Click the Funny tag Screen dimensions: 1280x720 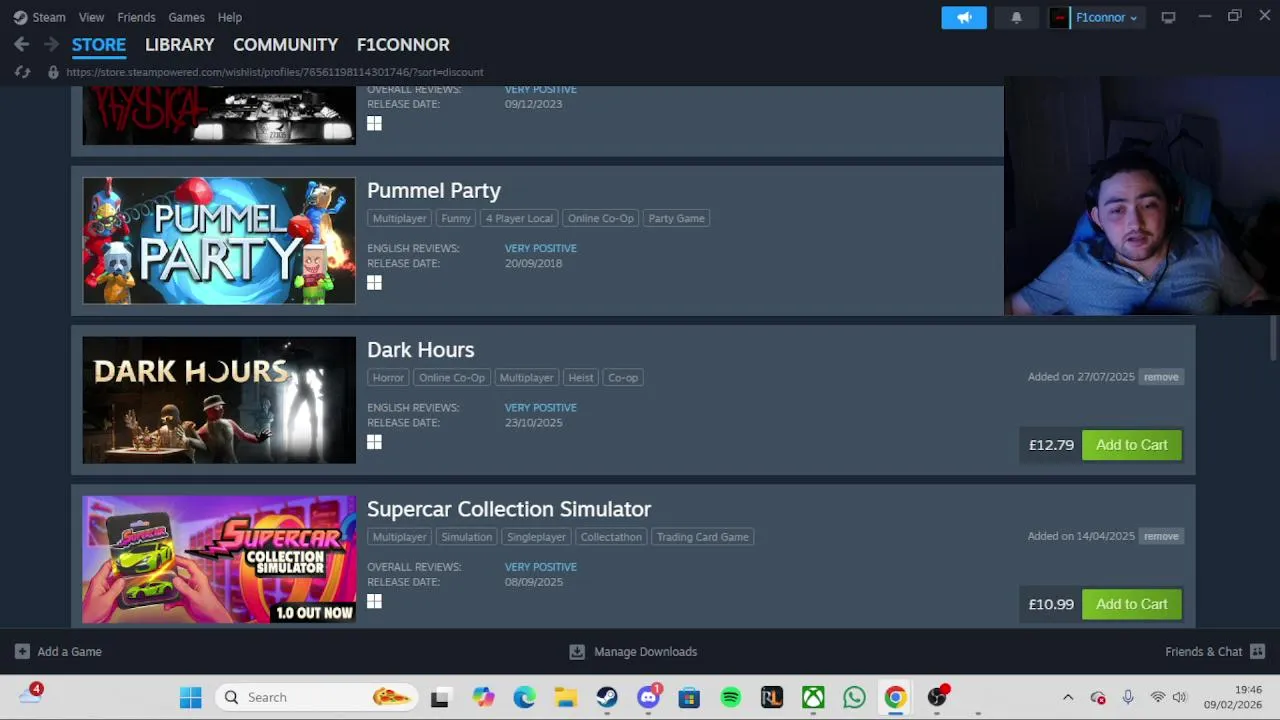click(x=456, y=218)
